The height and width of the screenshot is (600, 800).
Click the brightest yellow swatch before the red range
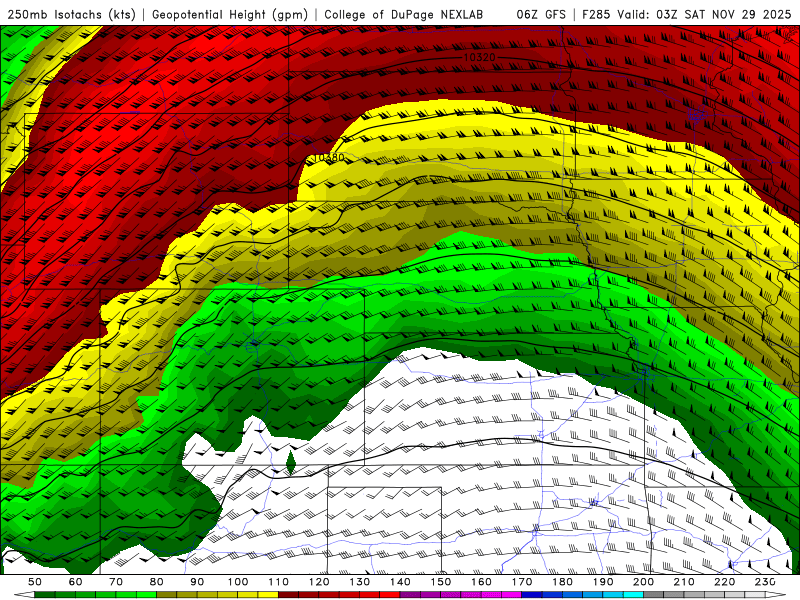(x=268, y=595)
